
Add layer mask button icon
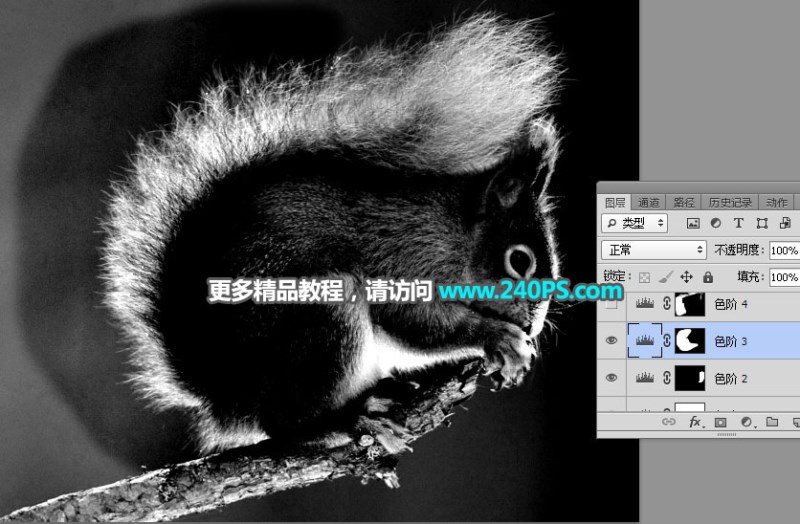click(720, 422)
